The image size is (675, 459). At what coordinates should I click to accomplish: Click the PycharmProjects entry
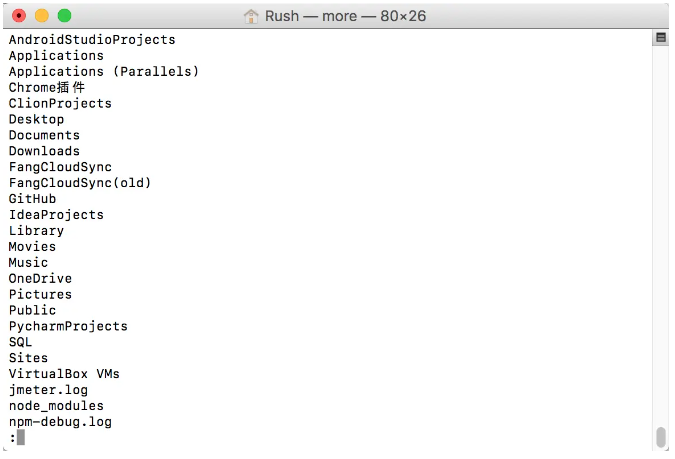pyautogui.click(x=68, y=326)
